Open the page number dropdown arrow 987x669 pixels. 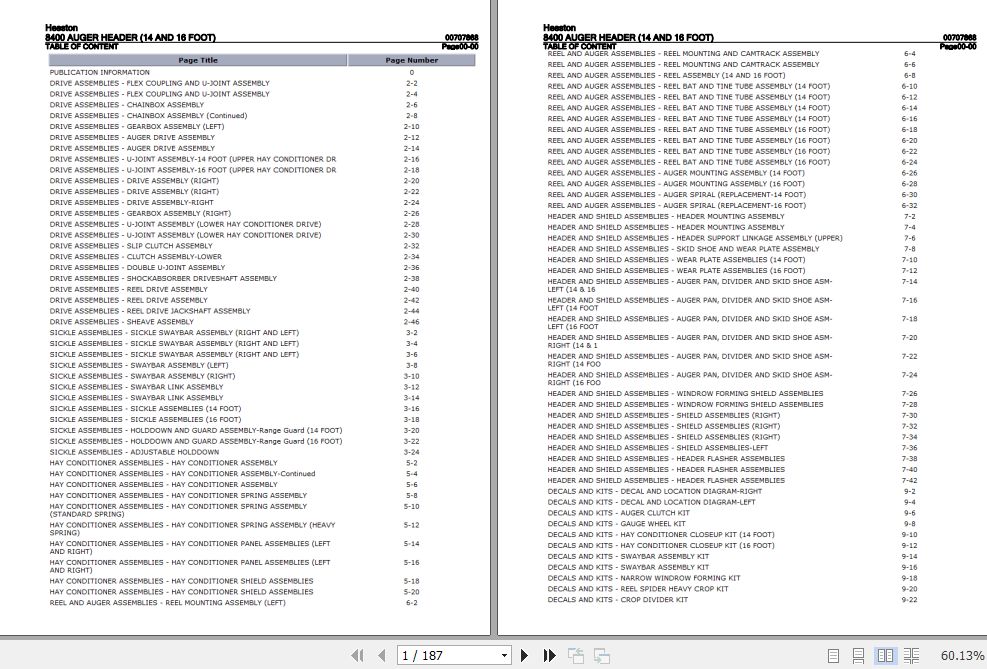[504, 656]
